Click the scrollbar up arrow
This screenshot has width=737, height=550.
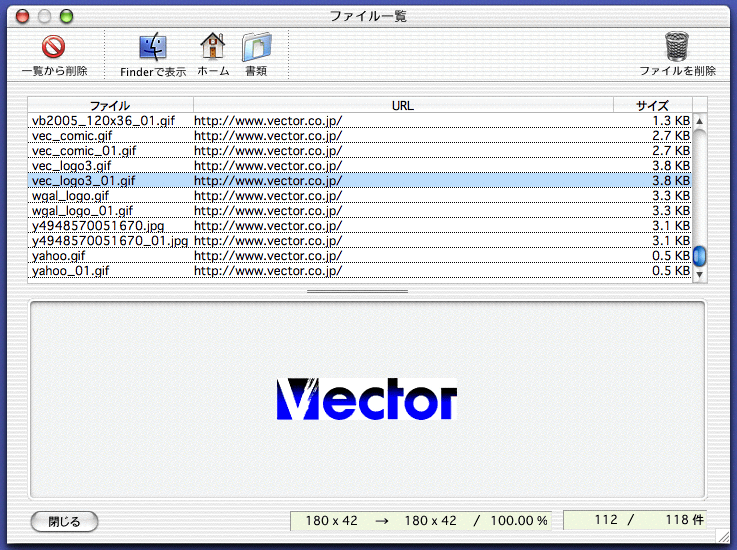pyautogui.click(x=699, y=121)
